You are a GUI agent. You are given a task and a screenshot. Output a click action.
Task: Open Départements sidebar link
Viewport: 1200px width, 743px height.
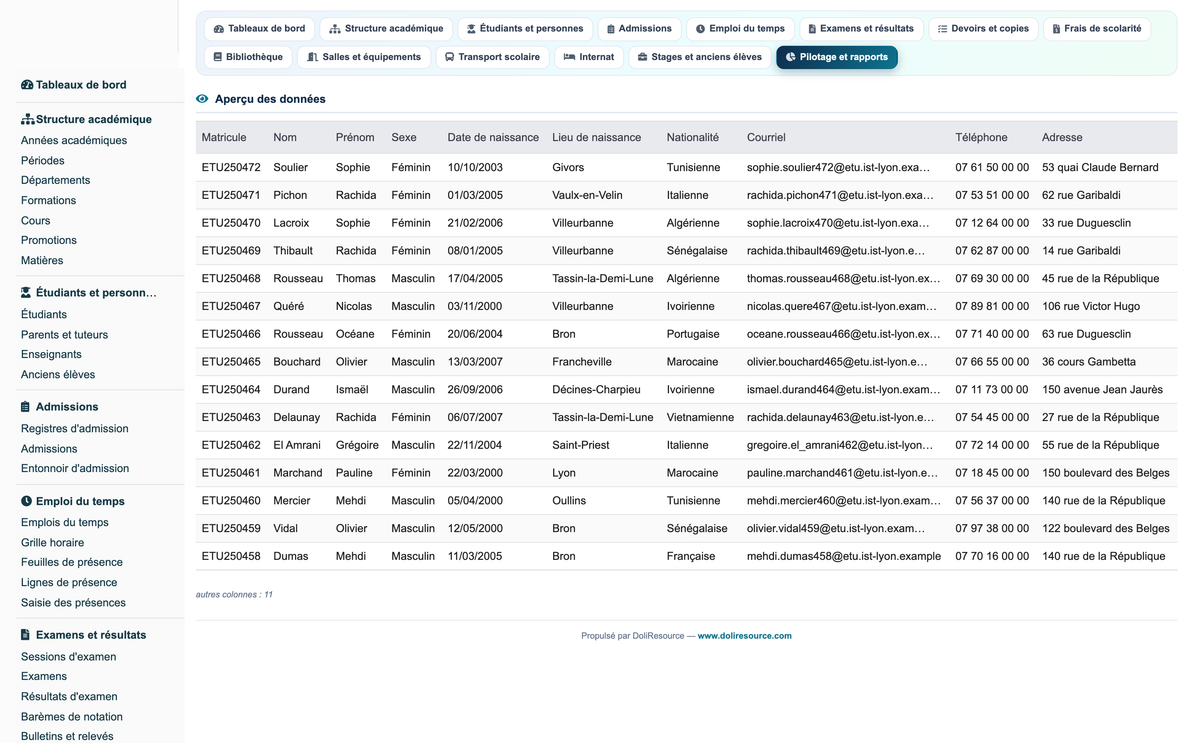(x=56, y=181)
